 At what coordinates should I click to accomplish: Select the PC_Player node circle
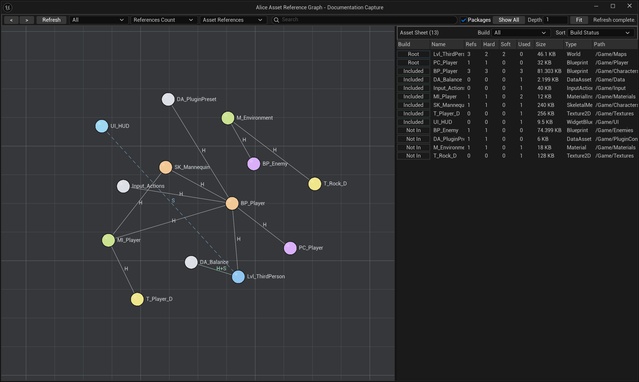point(290,248)
